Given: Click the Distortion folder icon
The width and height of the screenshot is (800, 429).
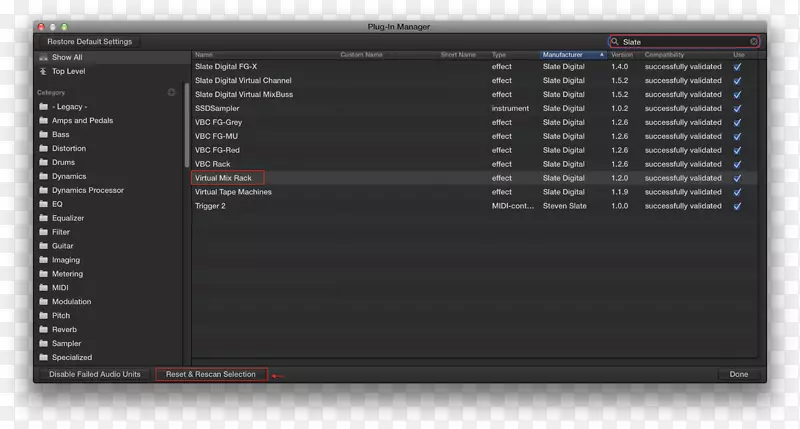Looking at the screenshot, I should tap(44, 148).
